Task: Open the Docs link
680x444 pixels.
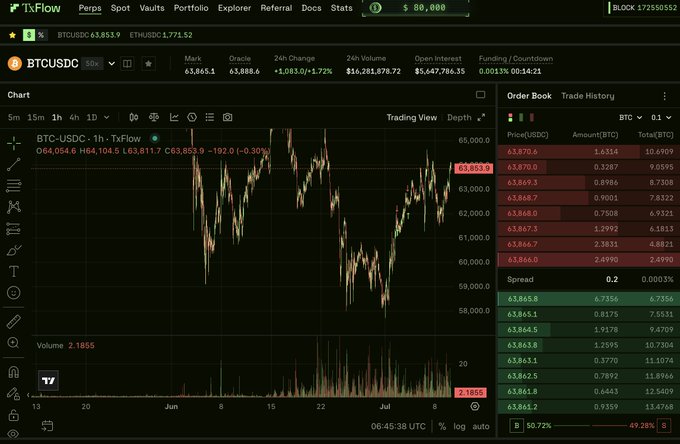Action: pyautogui.click(x=311, y=8)
